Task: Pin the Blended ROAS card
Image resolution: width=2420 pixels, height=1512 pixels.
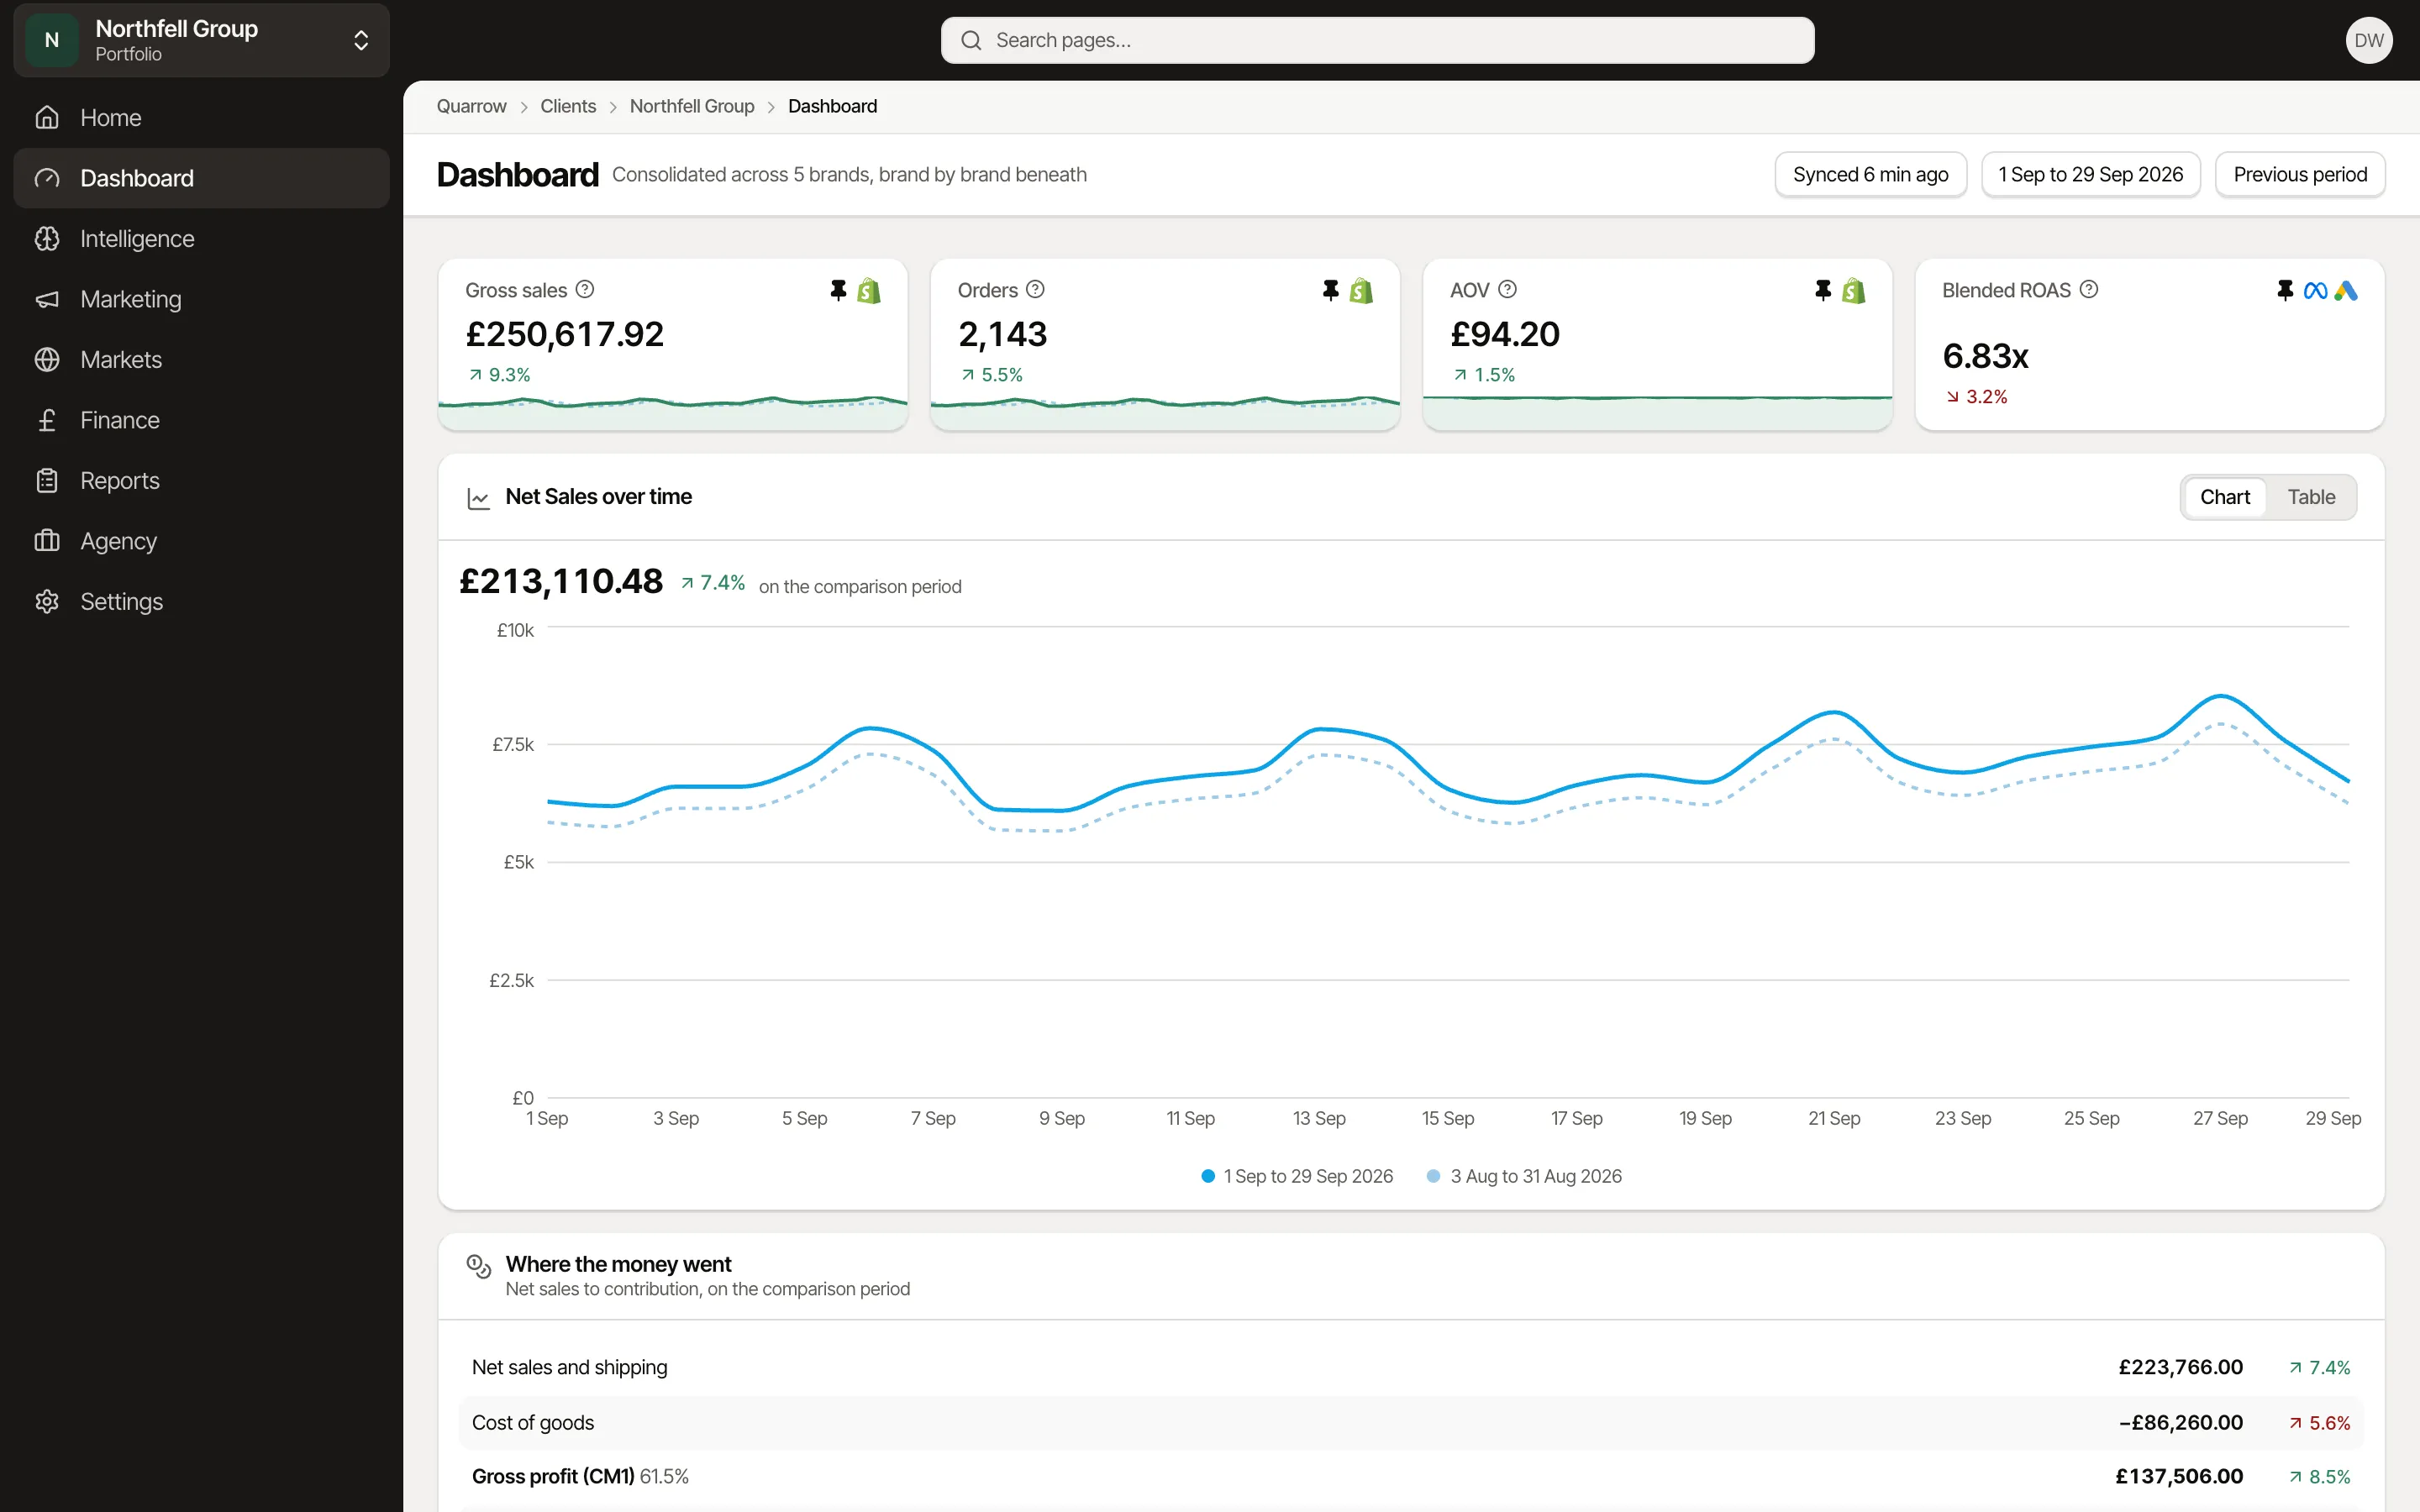Action: [x=2285, y=290]
